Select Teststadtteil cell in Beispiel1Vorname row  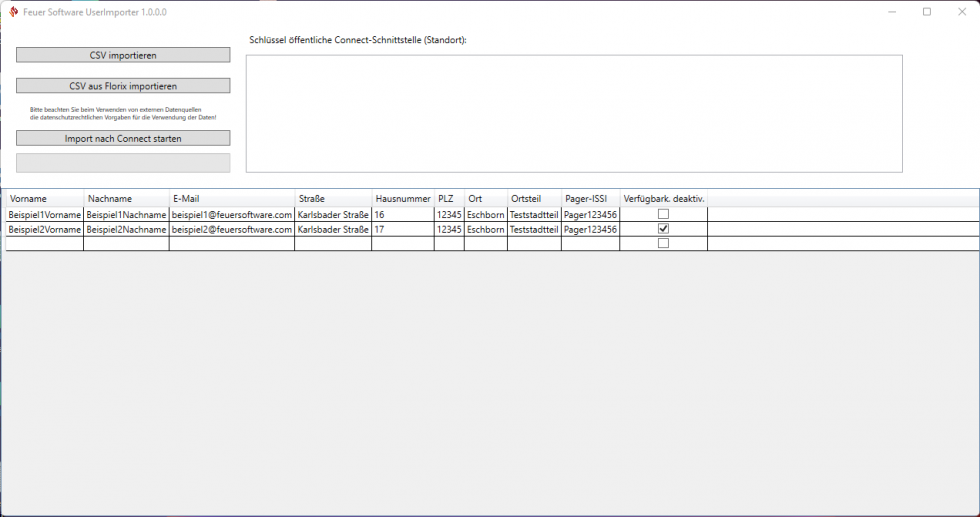click(534, 214)
